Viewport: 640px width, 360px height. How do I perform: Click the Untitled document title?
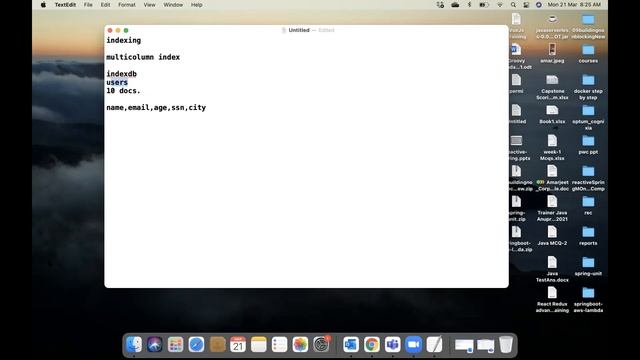[299, 30]
